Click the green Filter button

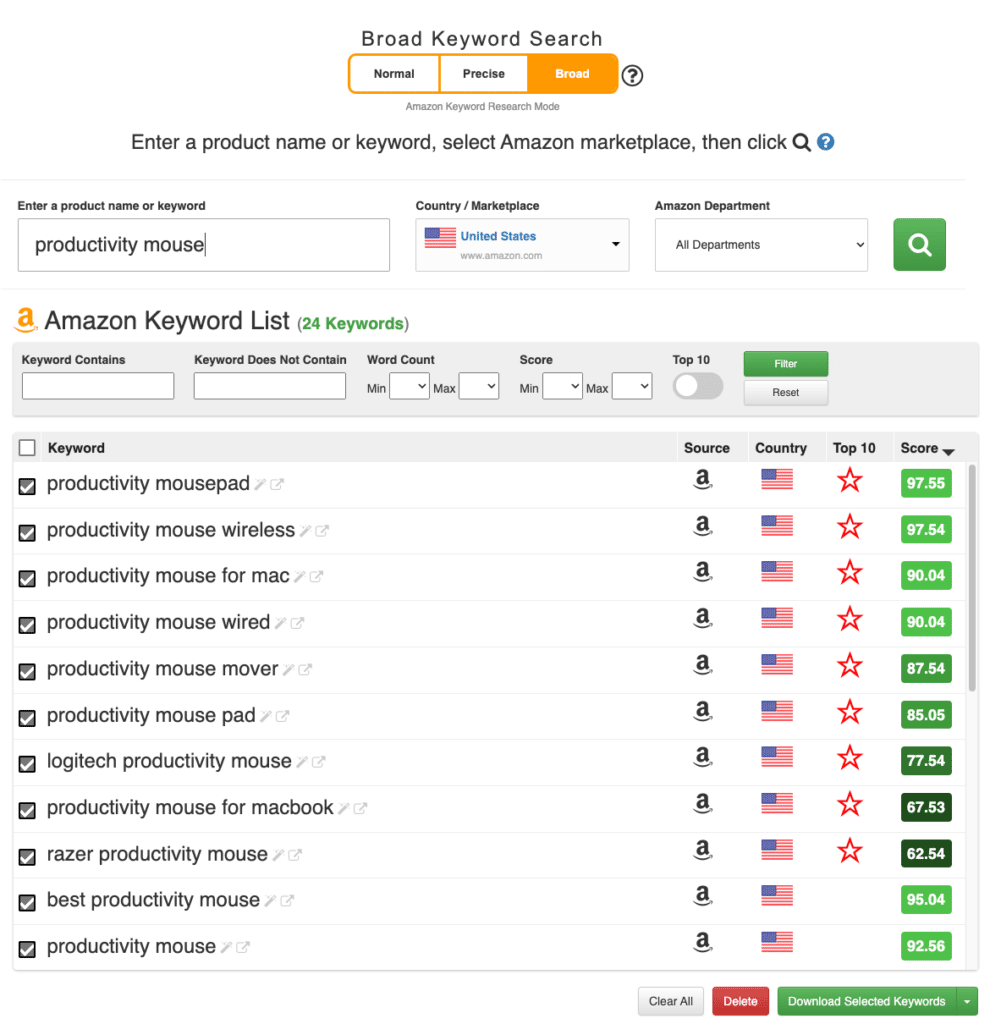(785, 364)
